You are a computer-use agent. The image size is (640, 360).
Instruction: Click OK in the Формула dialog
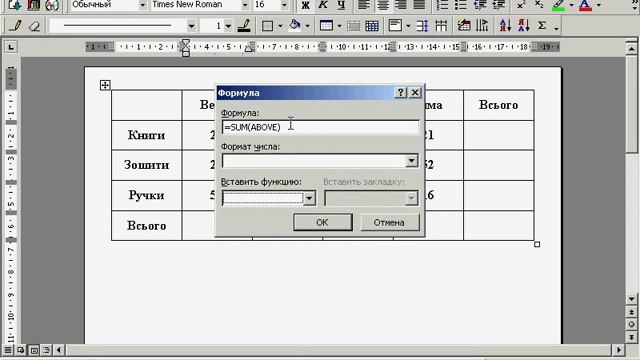(x=322, y=222)
